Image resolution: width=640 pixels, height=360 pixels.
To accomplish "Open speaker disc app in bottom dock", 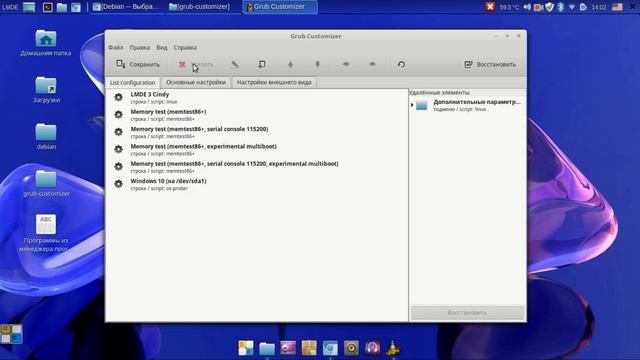I will pos(351,348).
